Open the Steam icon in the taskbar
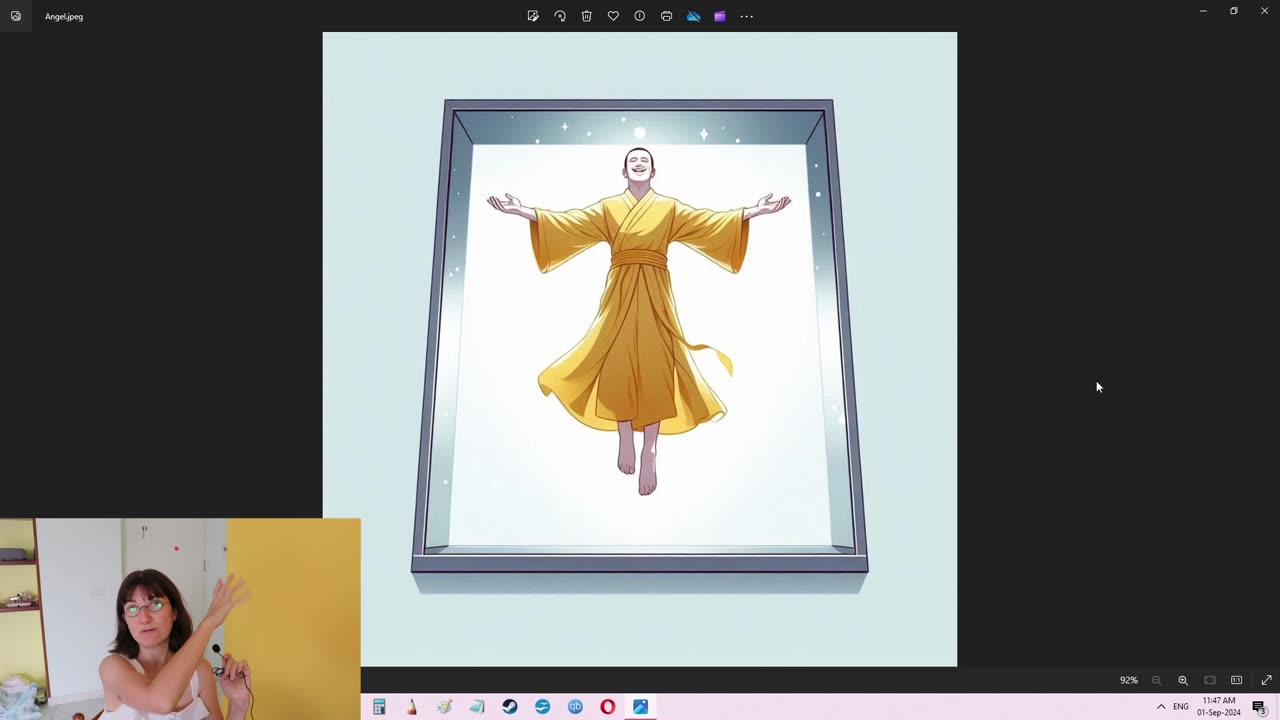Viewport: 1280px width, 720px height. pyautogui.click(x=510, y=707)
